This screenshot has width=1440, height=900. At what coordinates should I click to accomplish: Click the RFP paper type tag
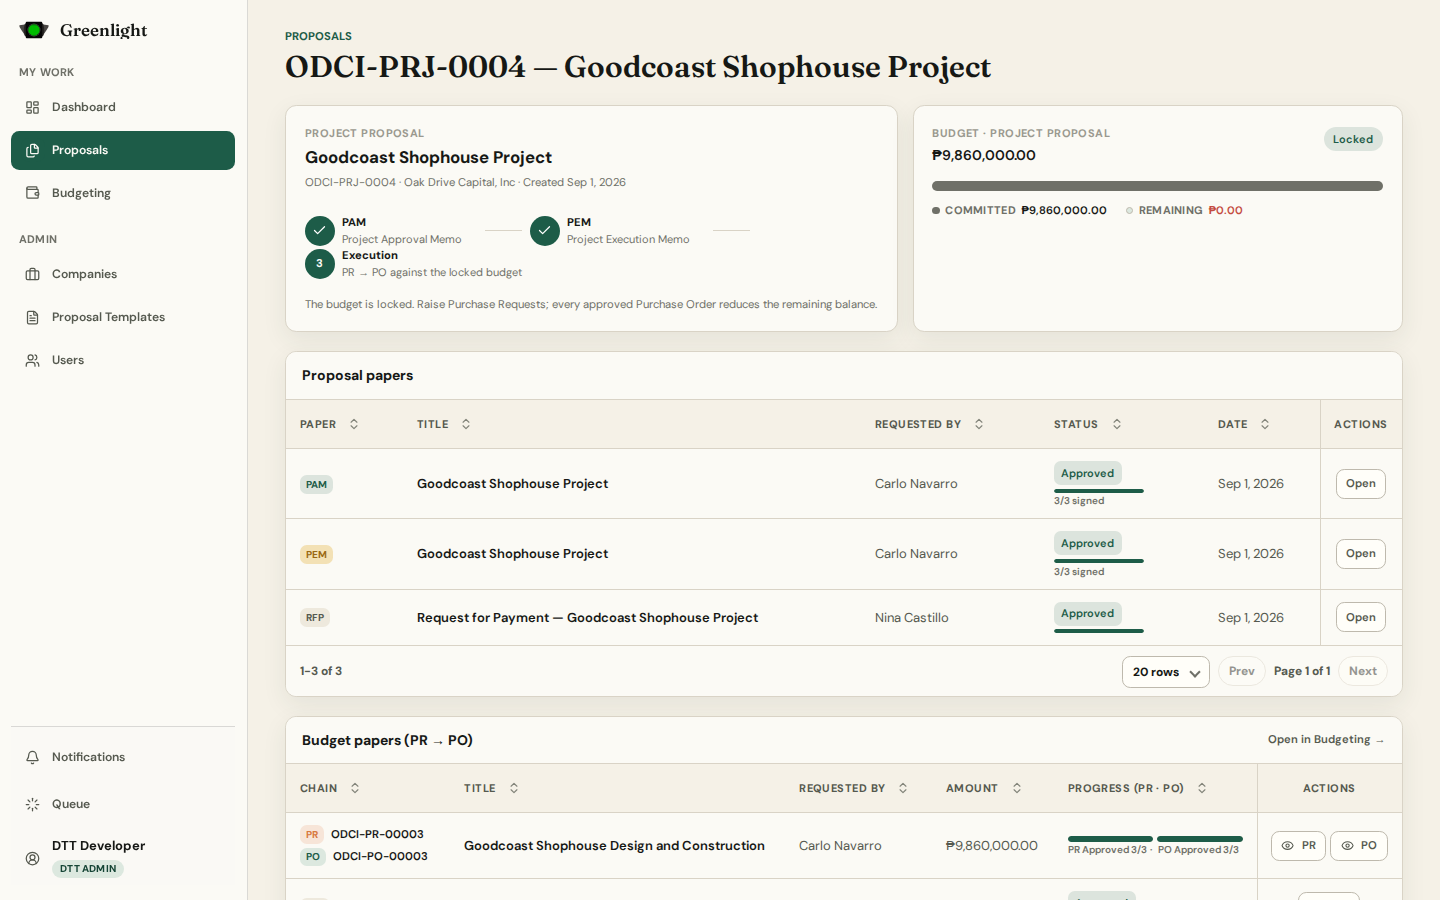point(315,618)
